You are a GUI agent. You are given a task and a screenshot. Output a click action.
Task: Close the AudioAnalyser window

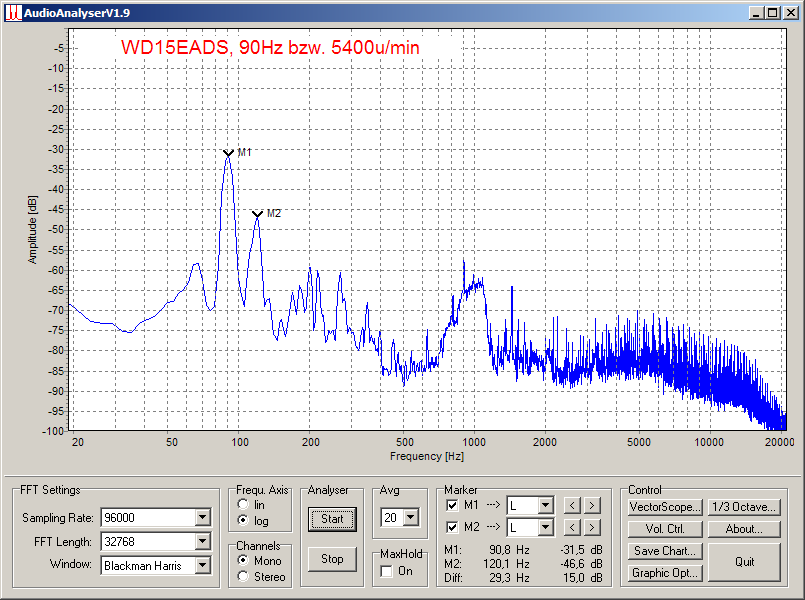[791, 13]
